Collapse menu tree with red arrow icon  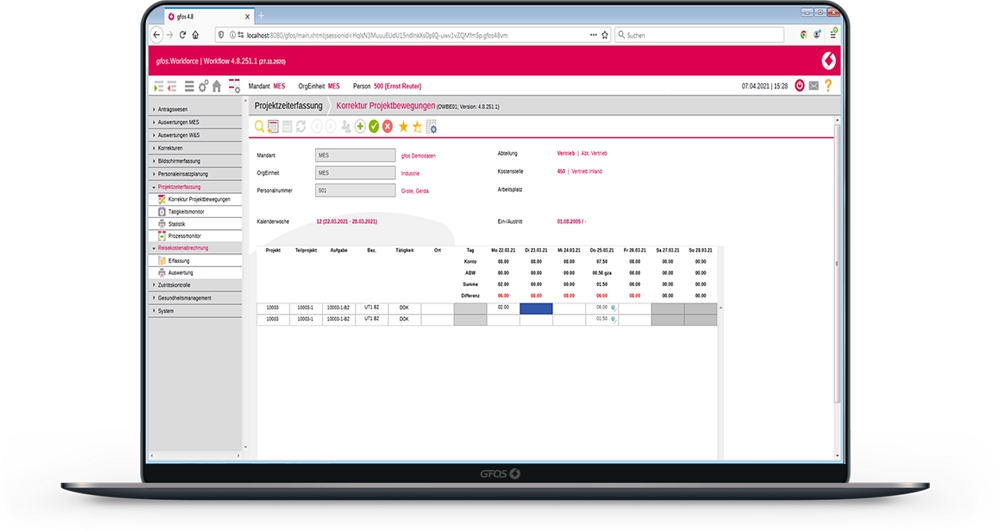[172, 86]
